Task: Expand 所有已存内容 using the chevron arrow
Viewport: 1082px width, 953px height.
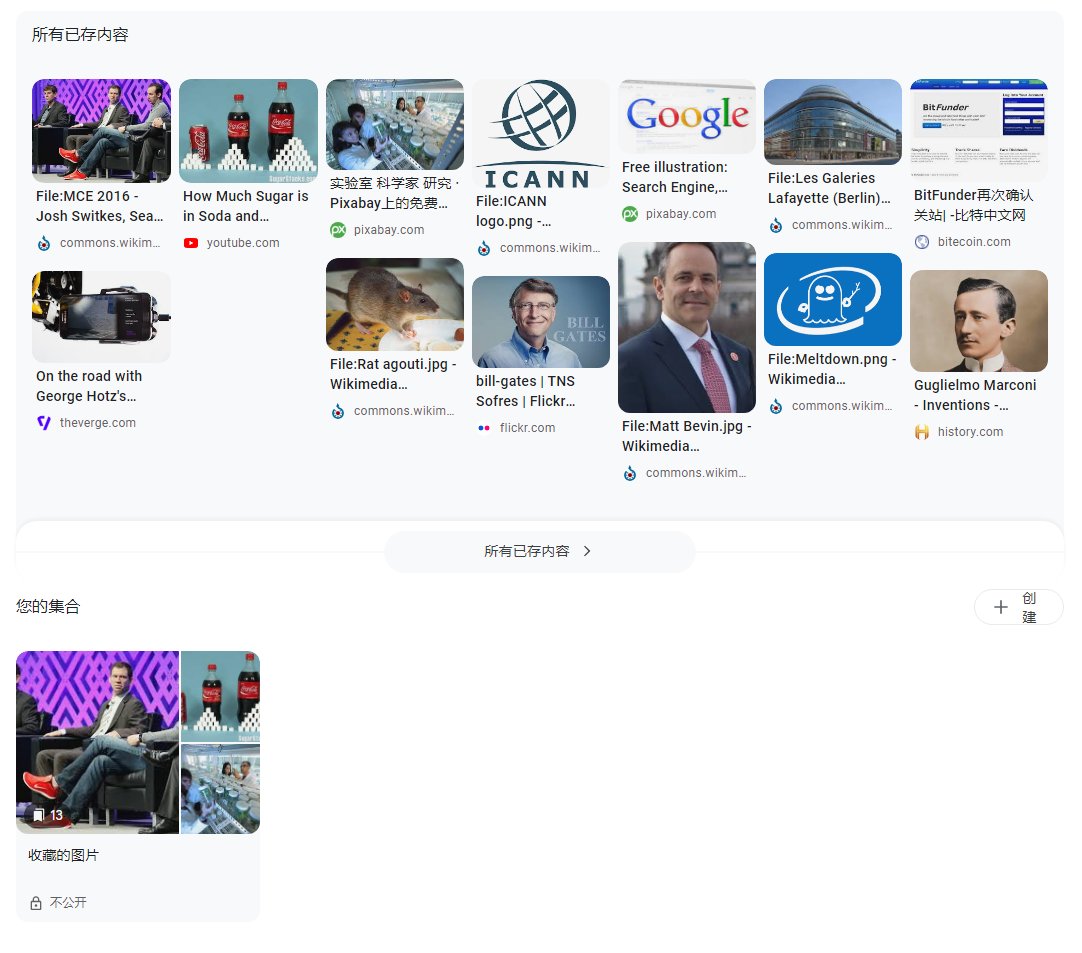Action: tap(587, 551)
